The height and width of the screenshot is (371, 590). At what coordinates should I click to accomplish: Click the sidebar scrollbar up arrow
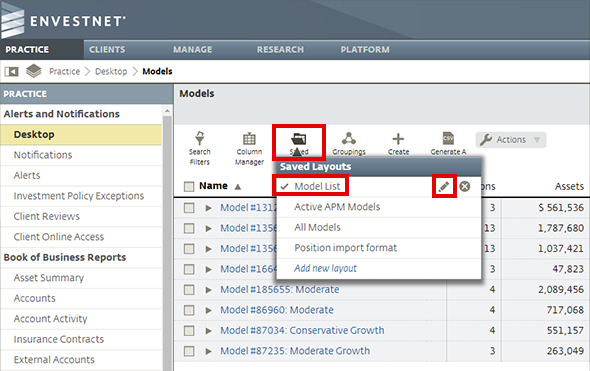167,111
